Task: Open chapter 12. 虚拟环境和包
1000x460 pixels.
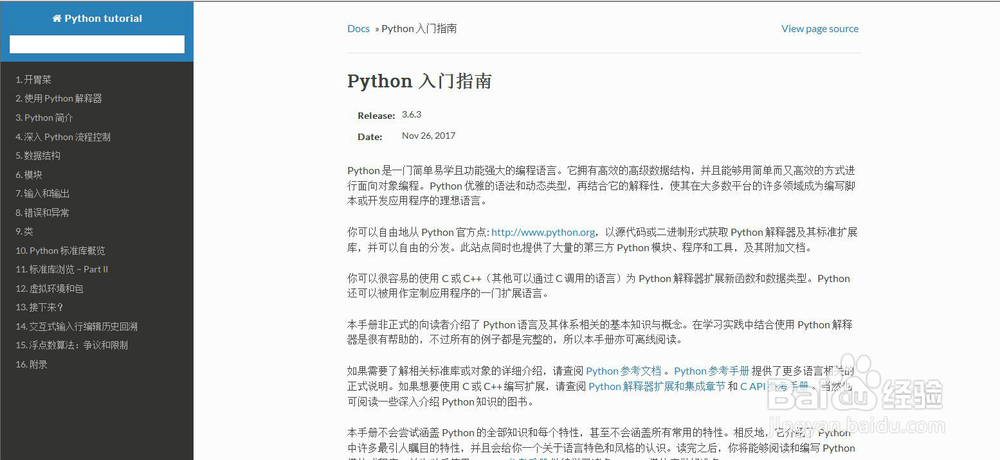Action: 49,288
